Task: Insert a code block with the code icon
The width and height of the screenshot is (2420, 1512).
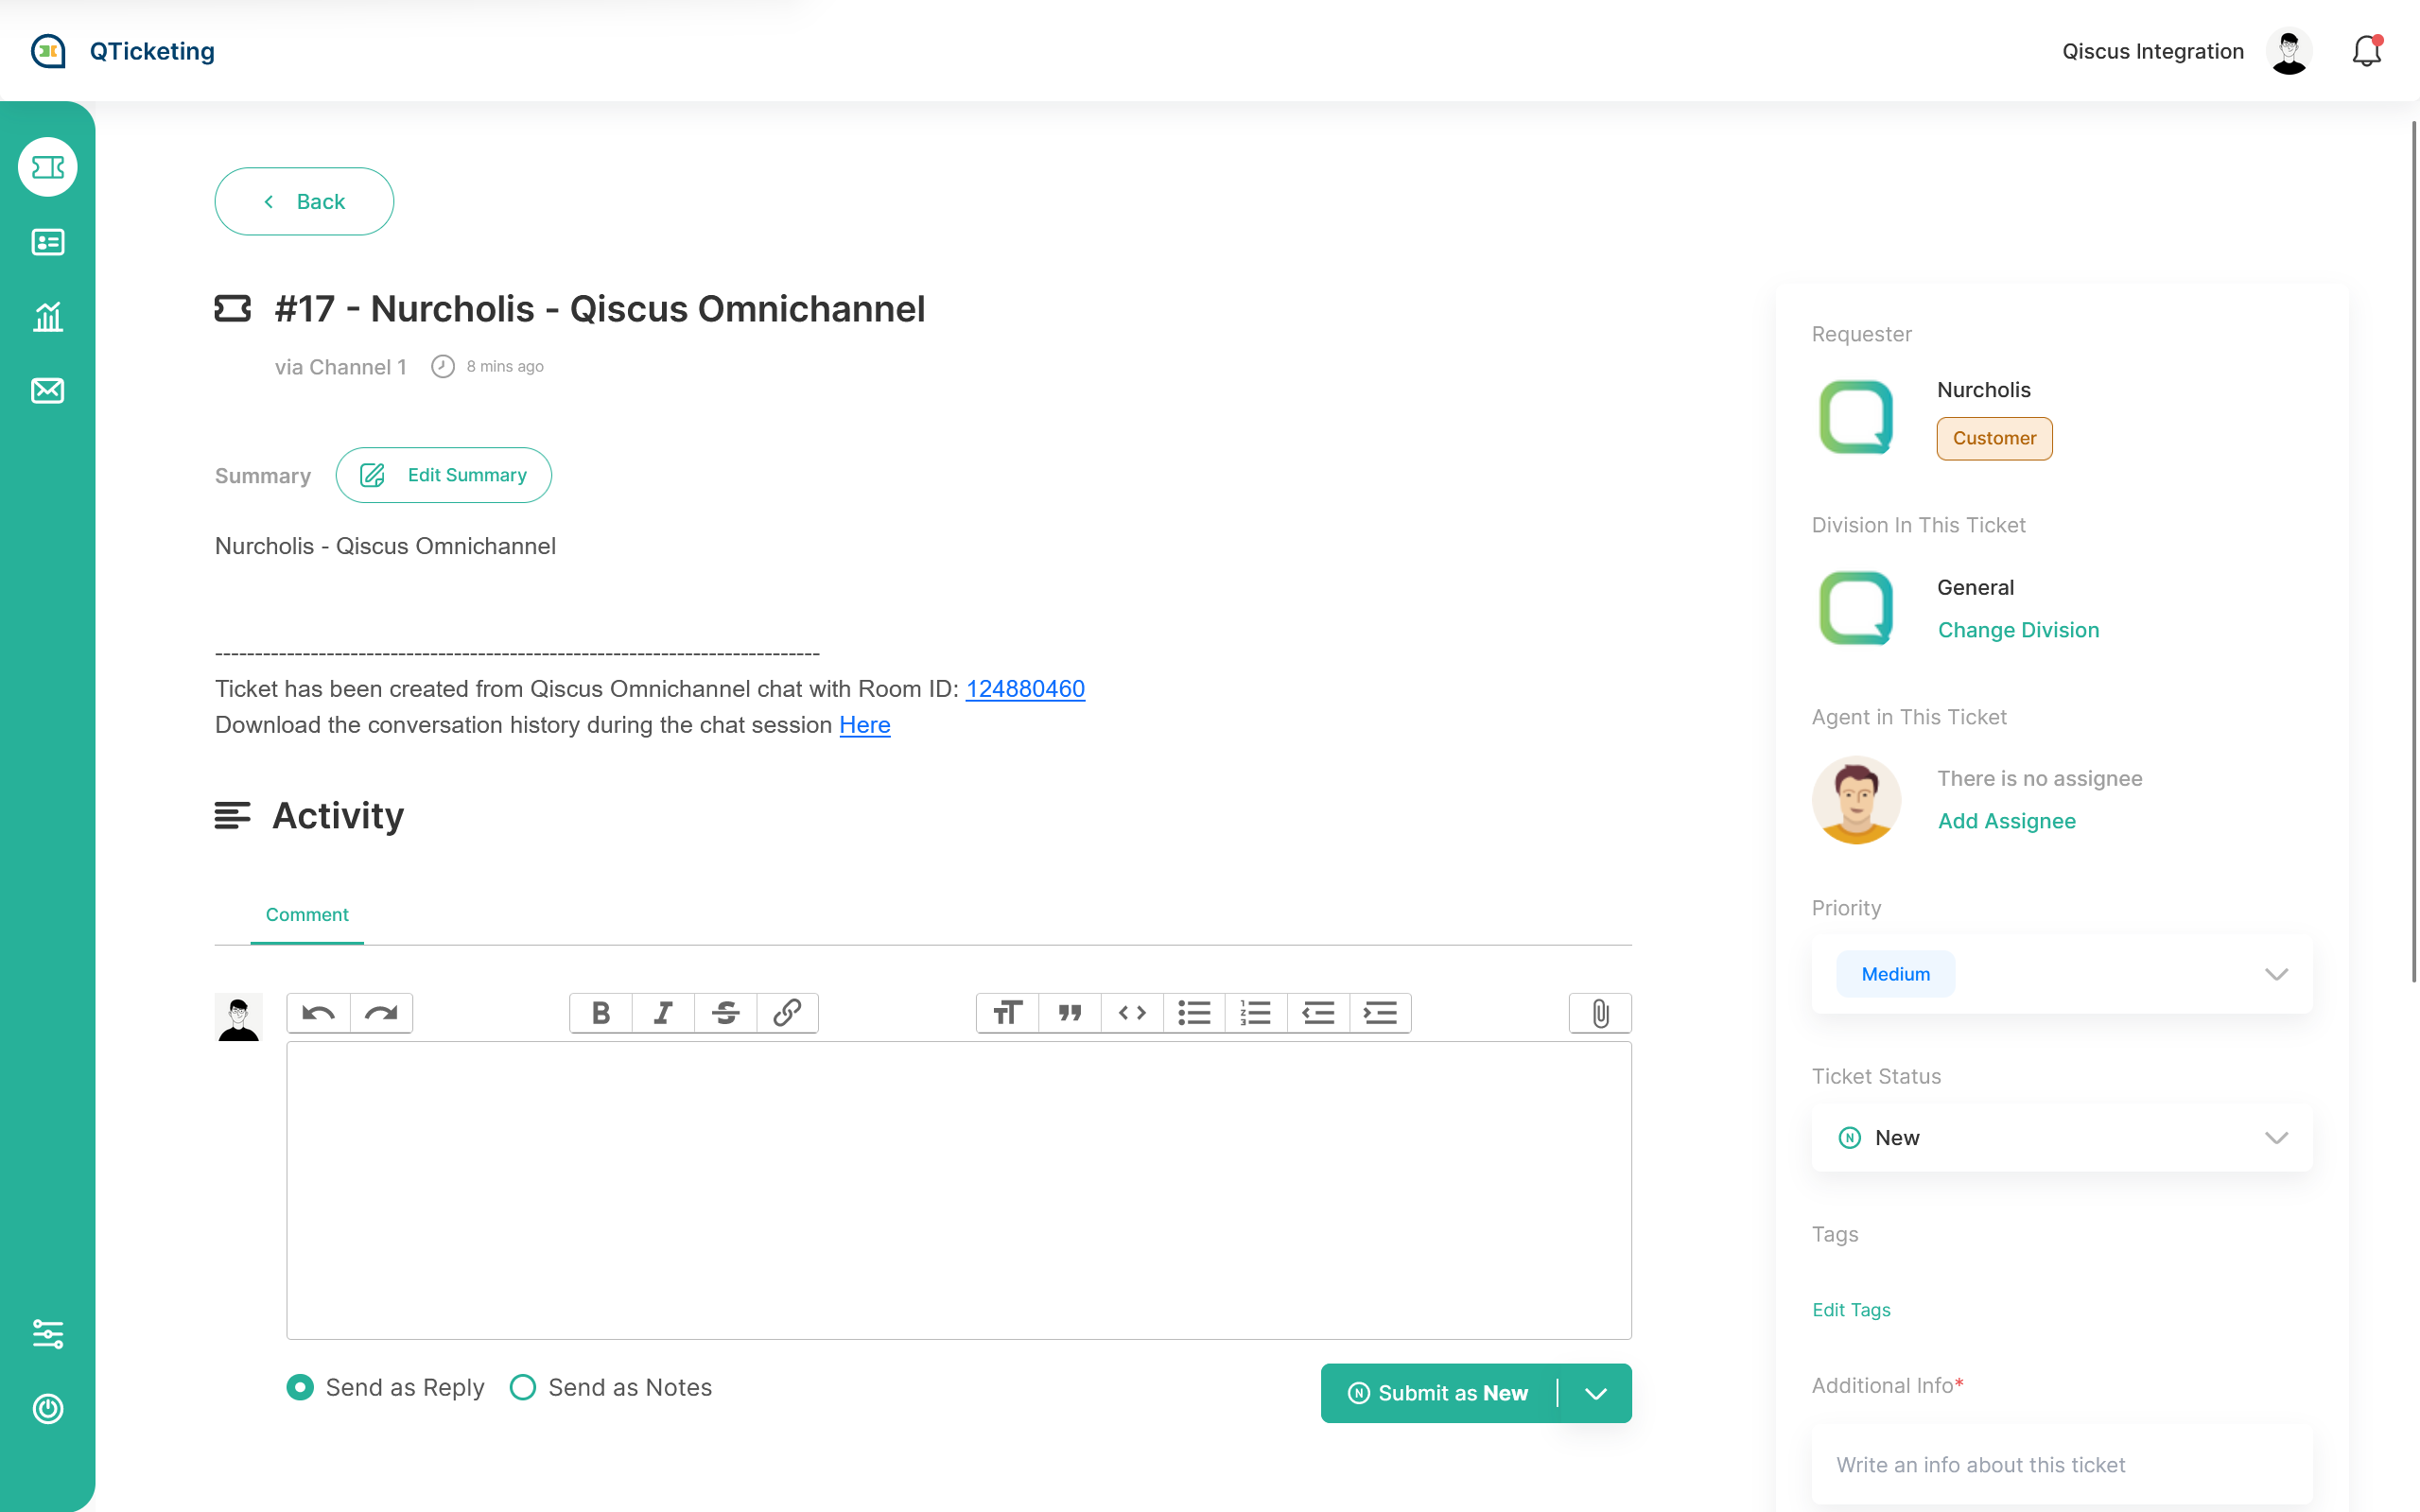Action: 1132,1013
